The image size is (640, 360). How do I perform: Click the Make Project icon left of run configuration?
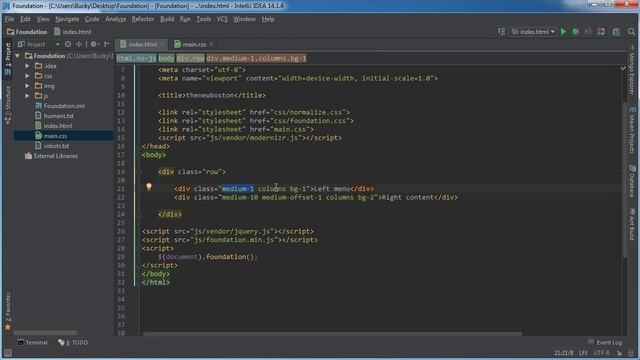tap(501, 31)
